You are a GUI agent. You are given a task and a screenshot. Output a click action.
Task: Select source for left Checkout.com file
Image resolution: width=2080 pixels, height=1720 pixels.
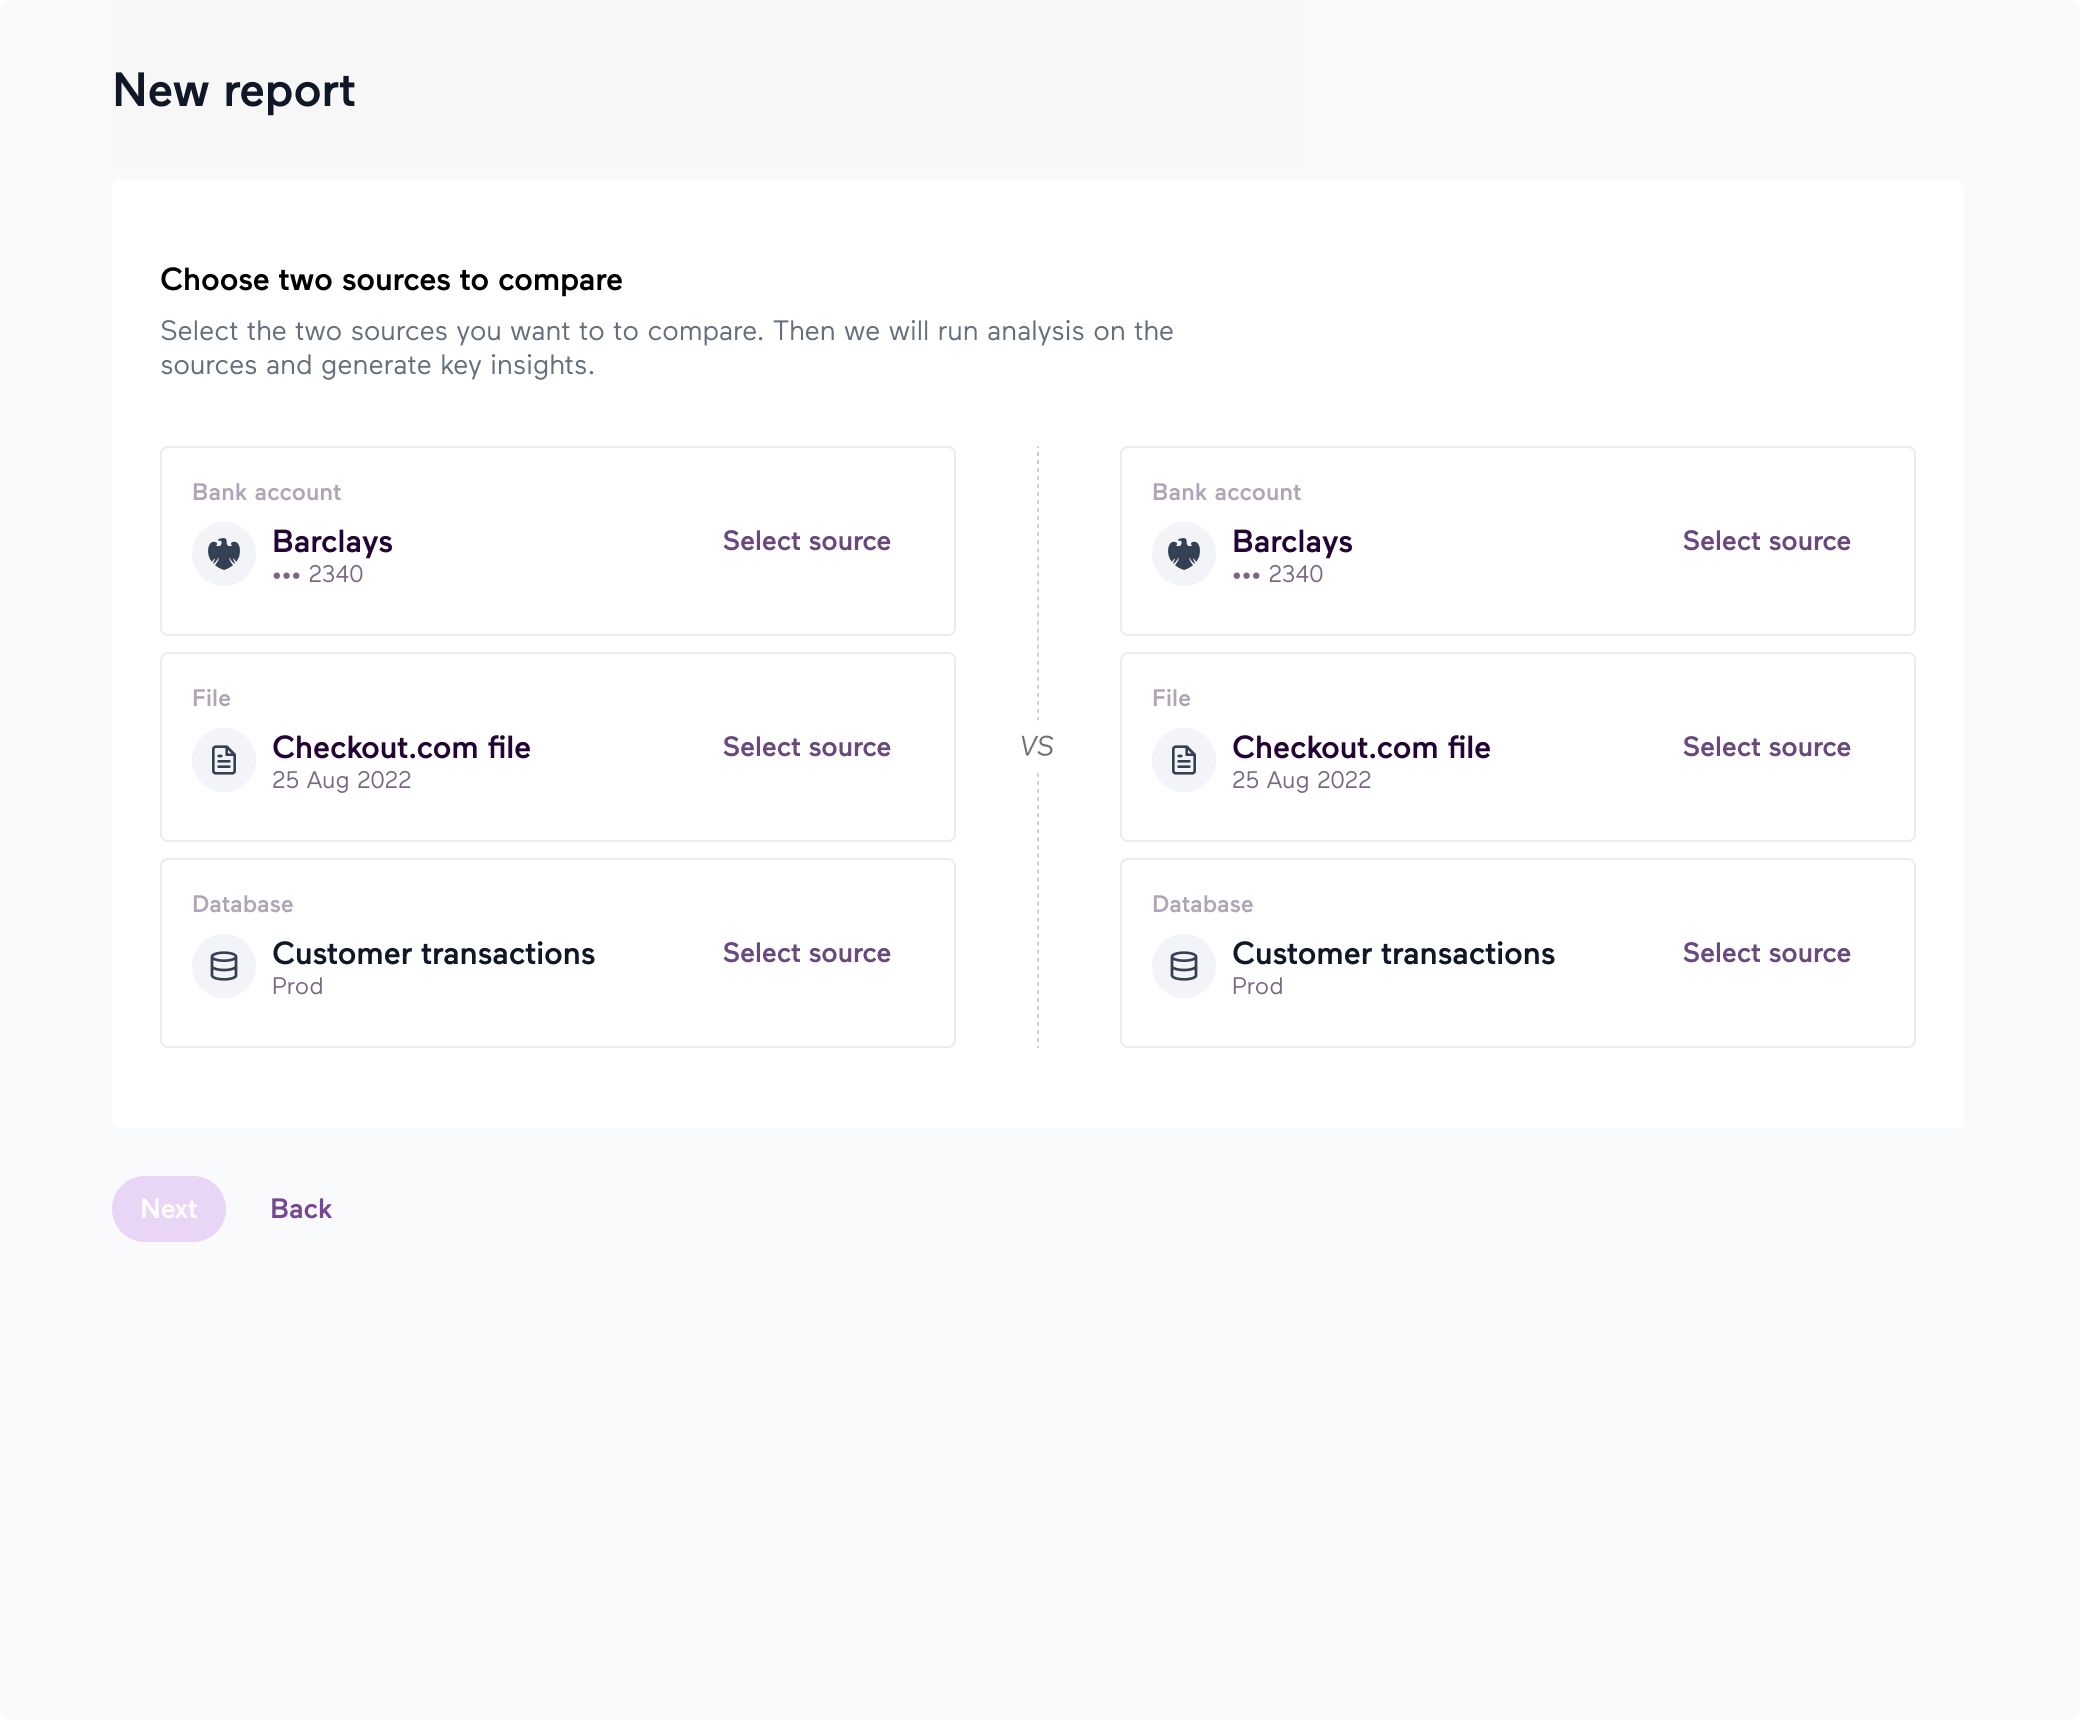(x=806, y=747)
